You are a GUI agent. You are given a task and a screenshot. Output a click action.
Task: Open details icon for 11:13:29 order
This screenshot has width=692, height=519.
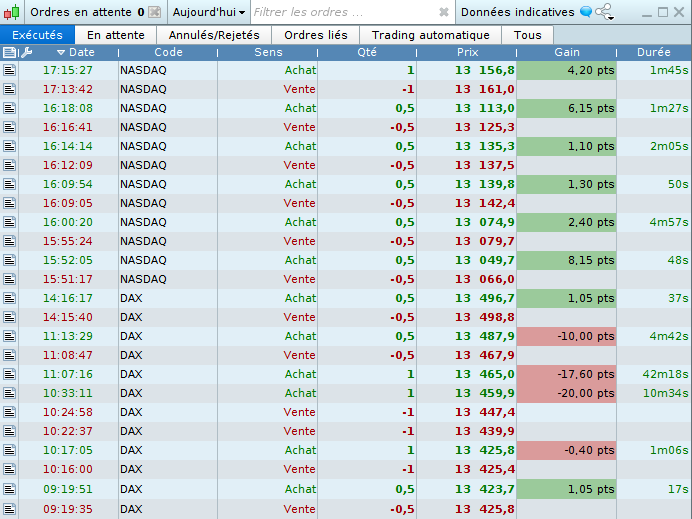[10, 336]
